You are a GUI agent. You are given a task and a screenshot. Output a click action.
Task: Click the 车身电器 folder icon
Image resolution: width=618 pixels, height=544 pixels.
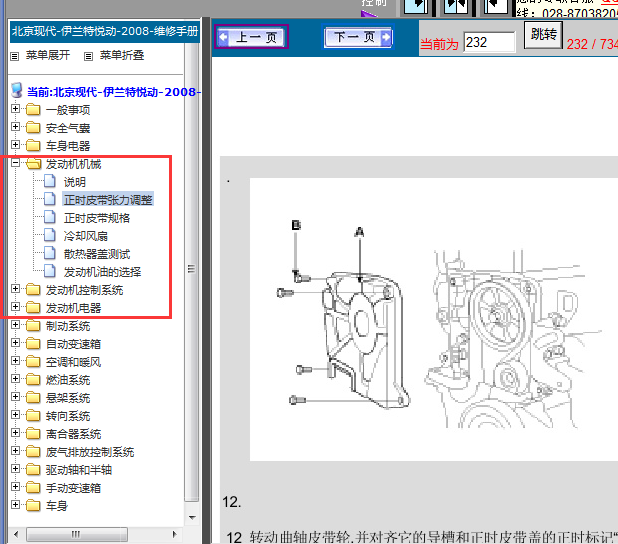[33, 145]
